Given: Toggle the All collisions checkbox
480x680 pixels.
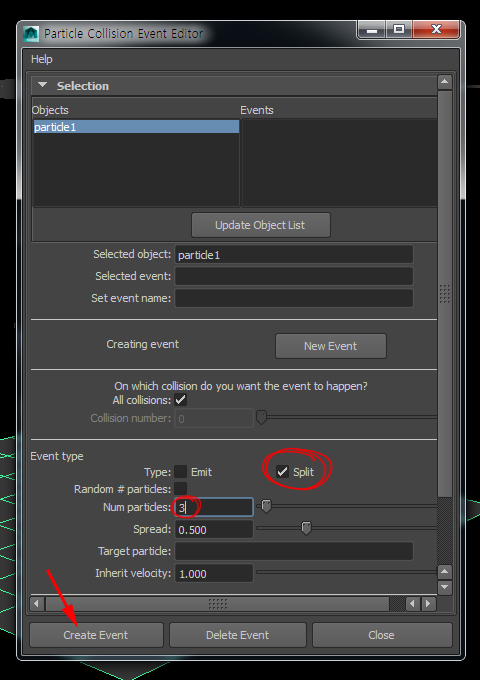Looking at the screenshot, I should [180, 400].
